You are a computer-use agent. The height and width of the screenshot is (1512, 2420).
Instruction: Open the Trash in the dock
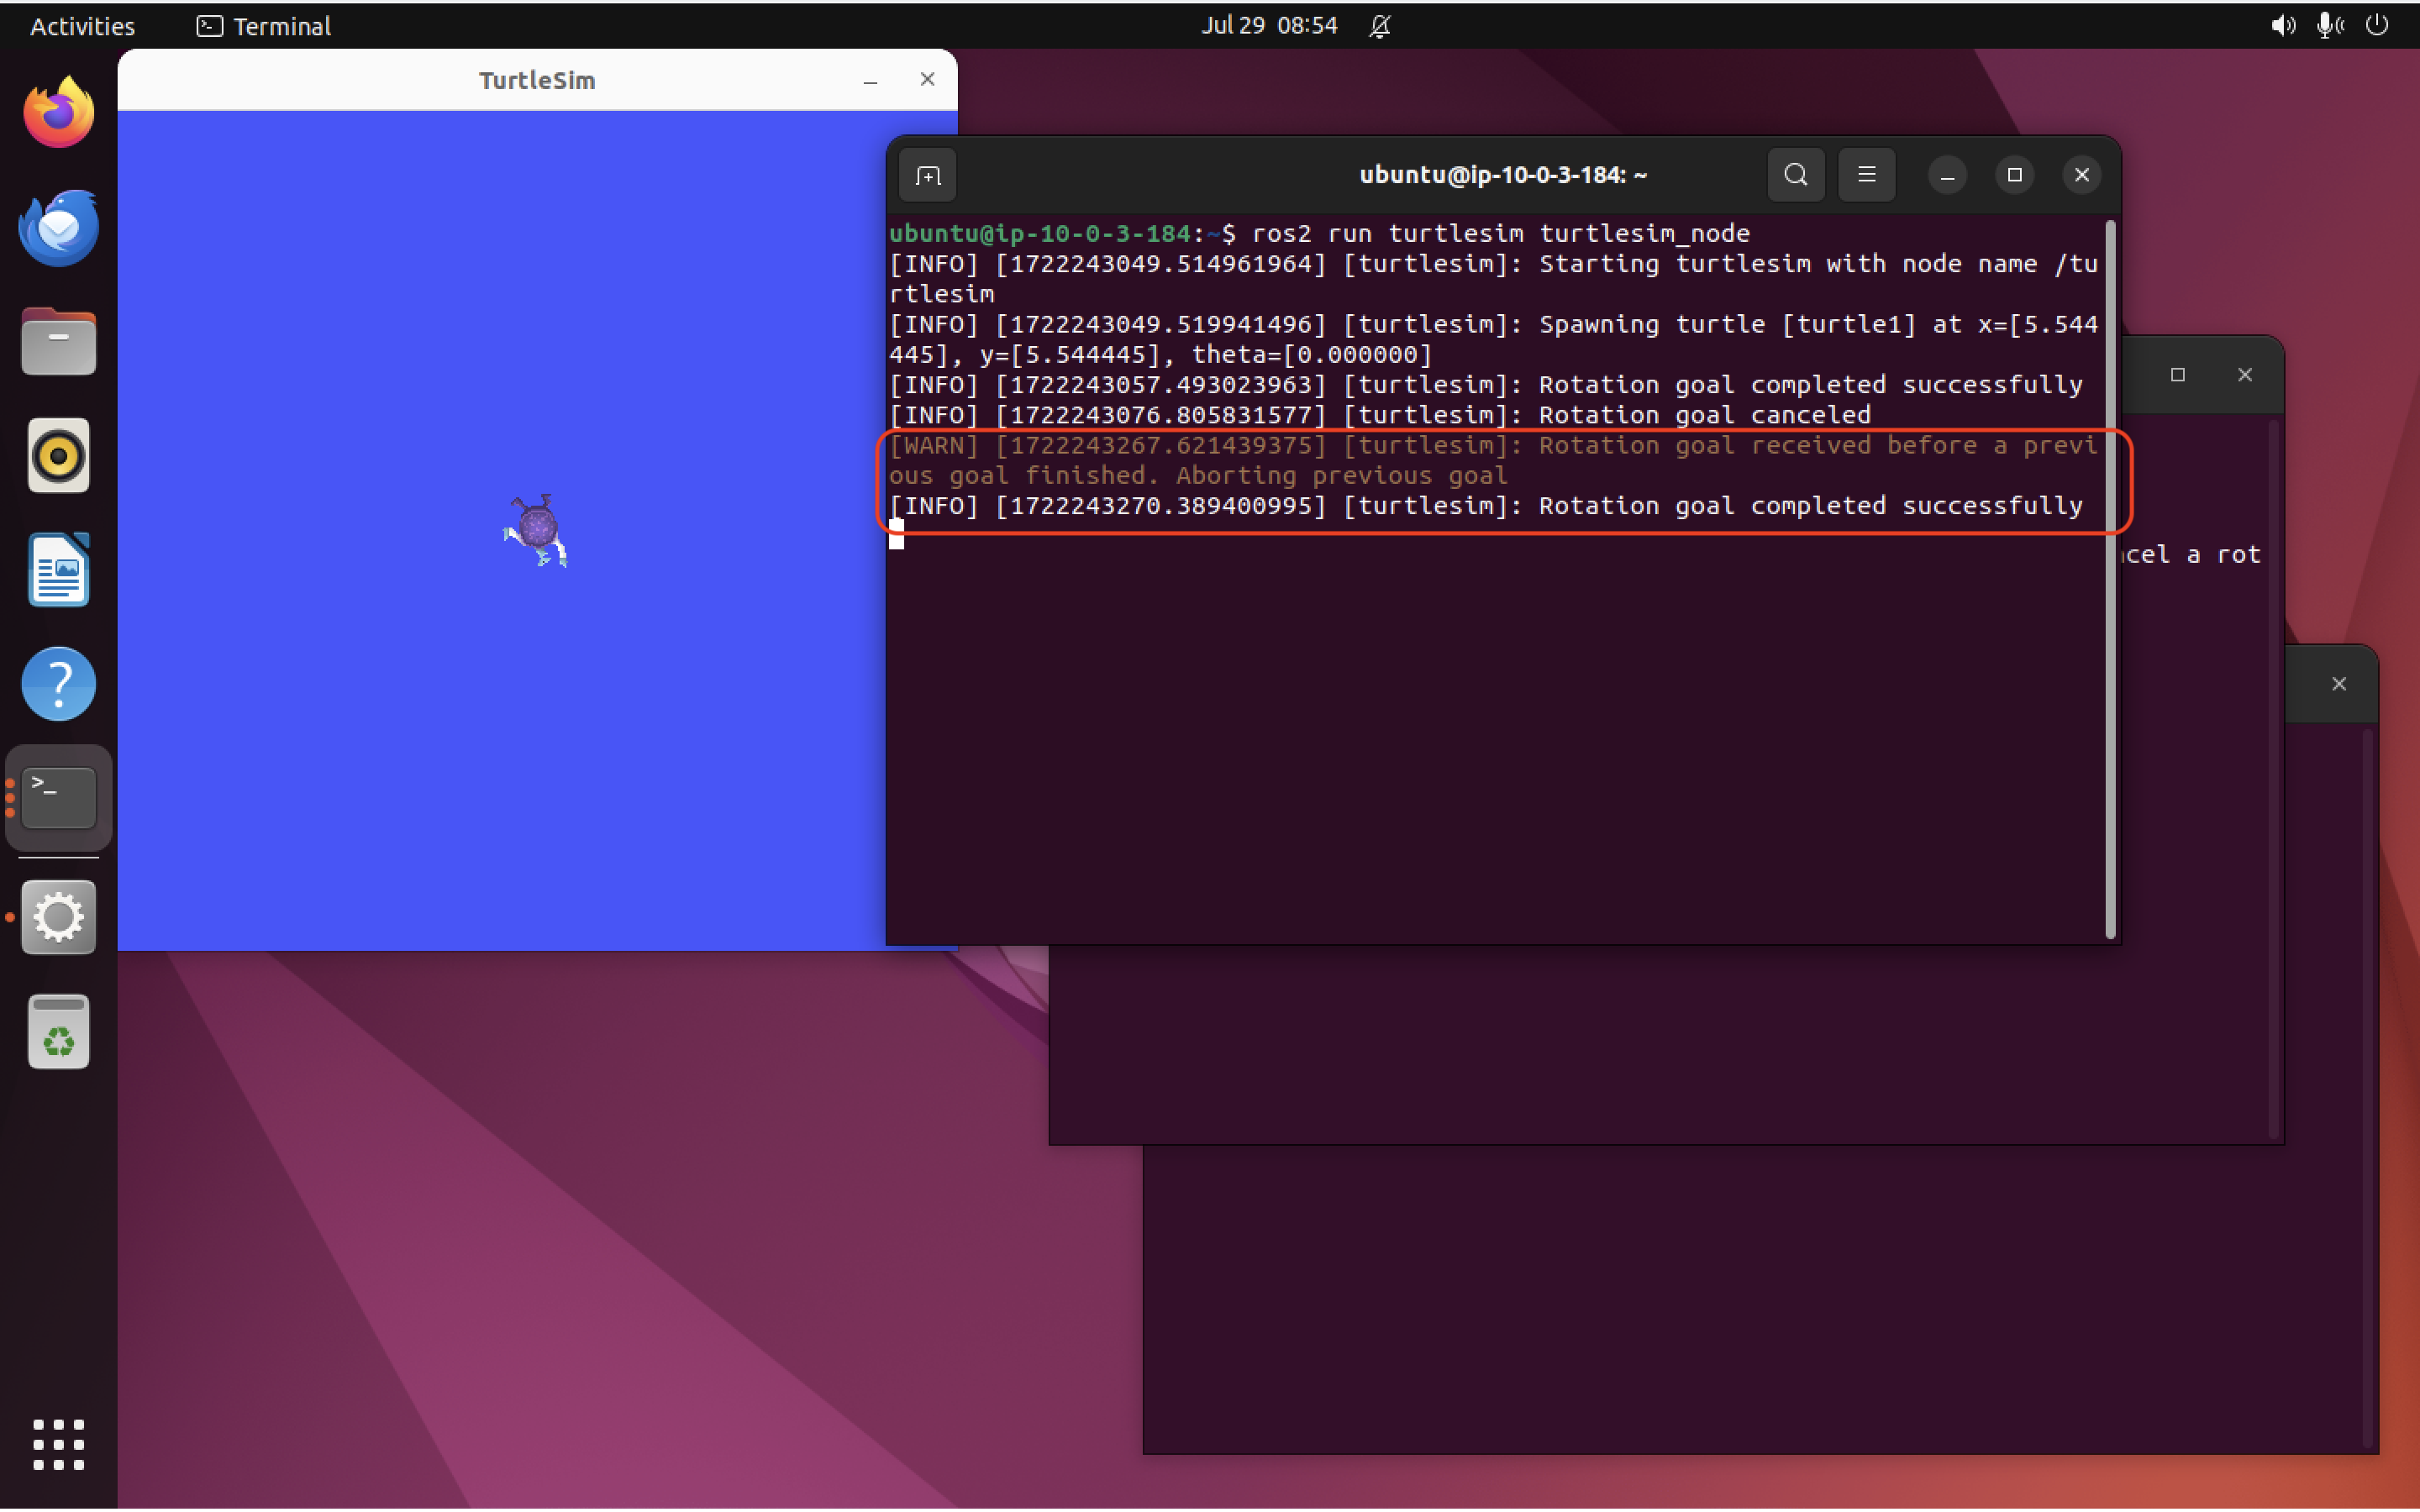(58, 1032)
